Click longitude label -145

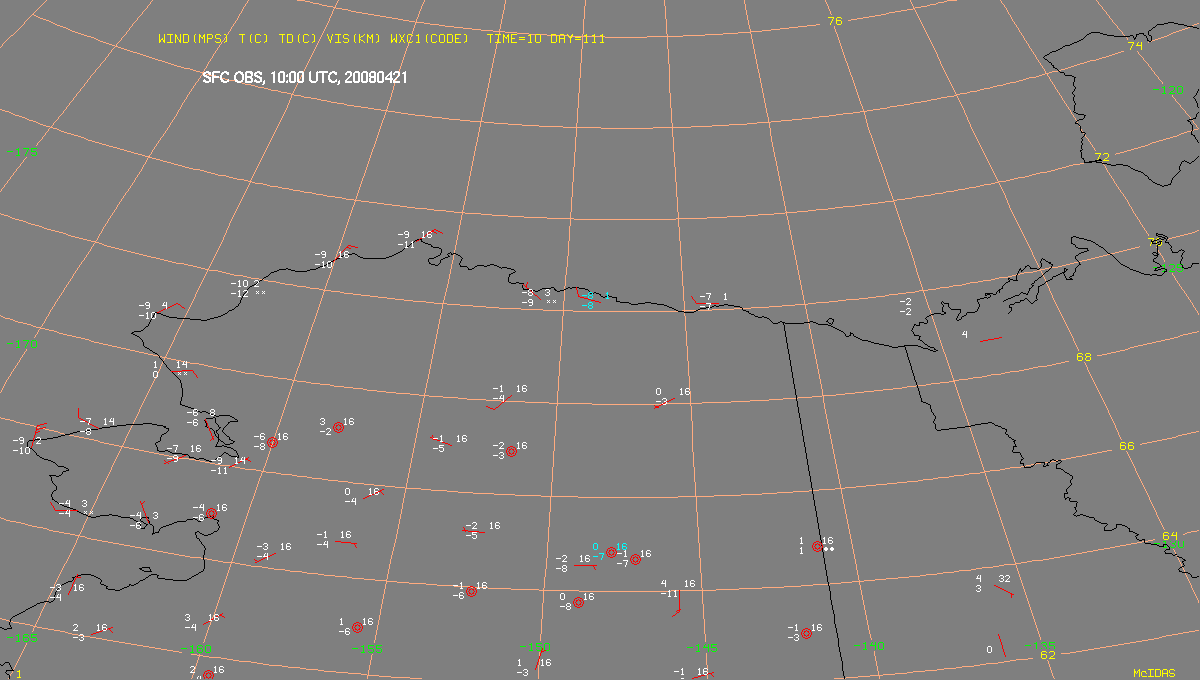703,648
